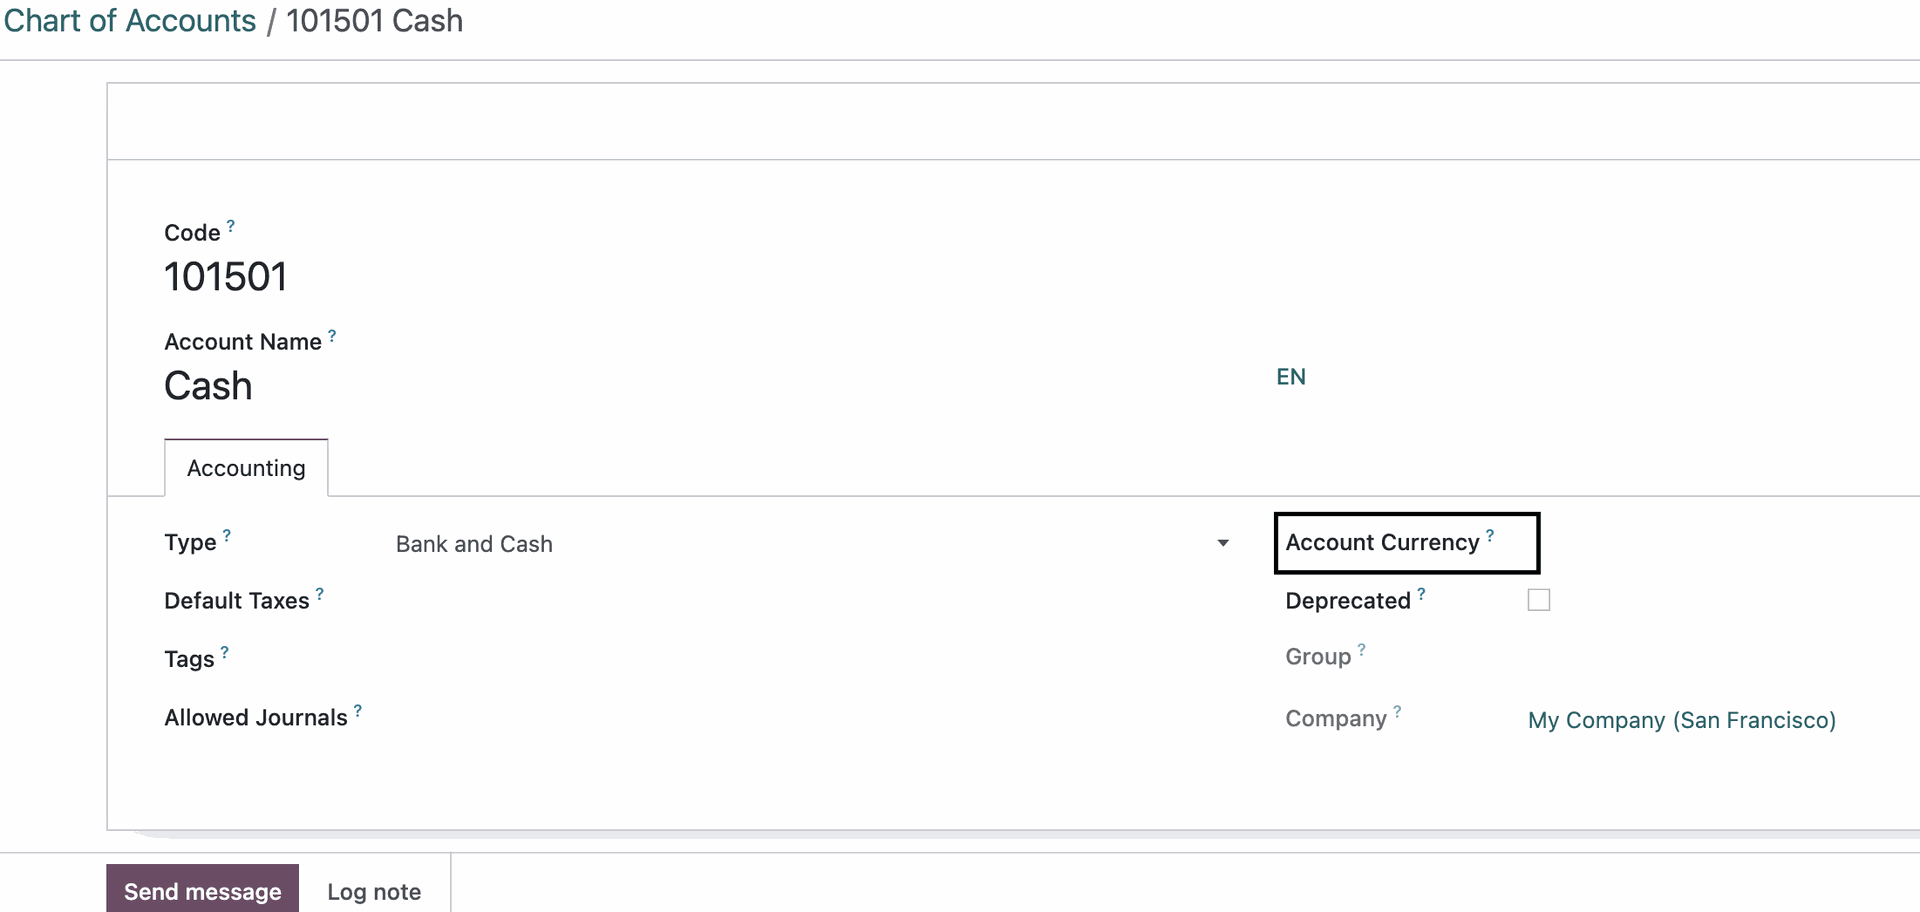Click the Company field help icon

[x=1397, y=712]
